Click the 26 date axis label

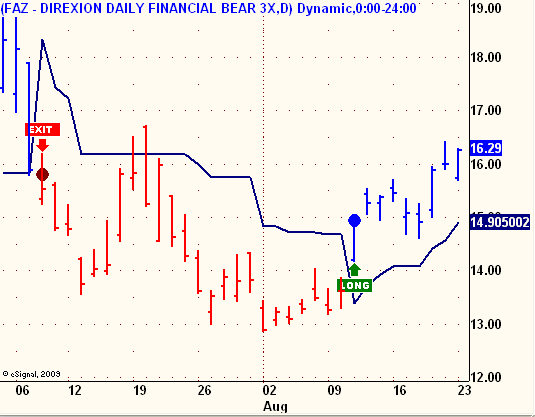click(204, 390)
